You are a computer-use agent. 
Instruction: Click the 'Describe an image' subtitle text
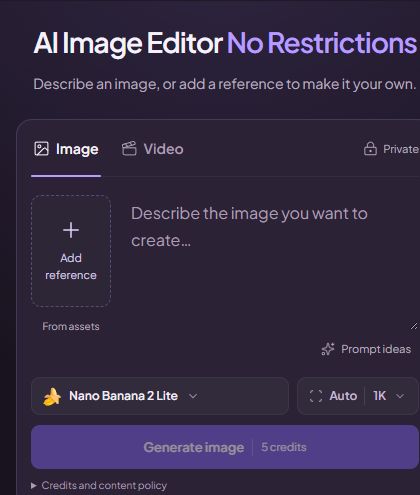click(225, 84)
